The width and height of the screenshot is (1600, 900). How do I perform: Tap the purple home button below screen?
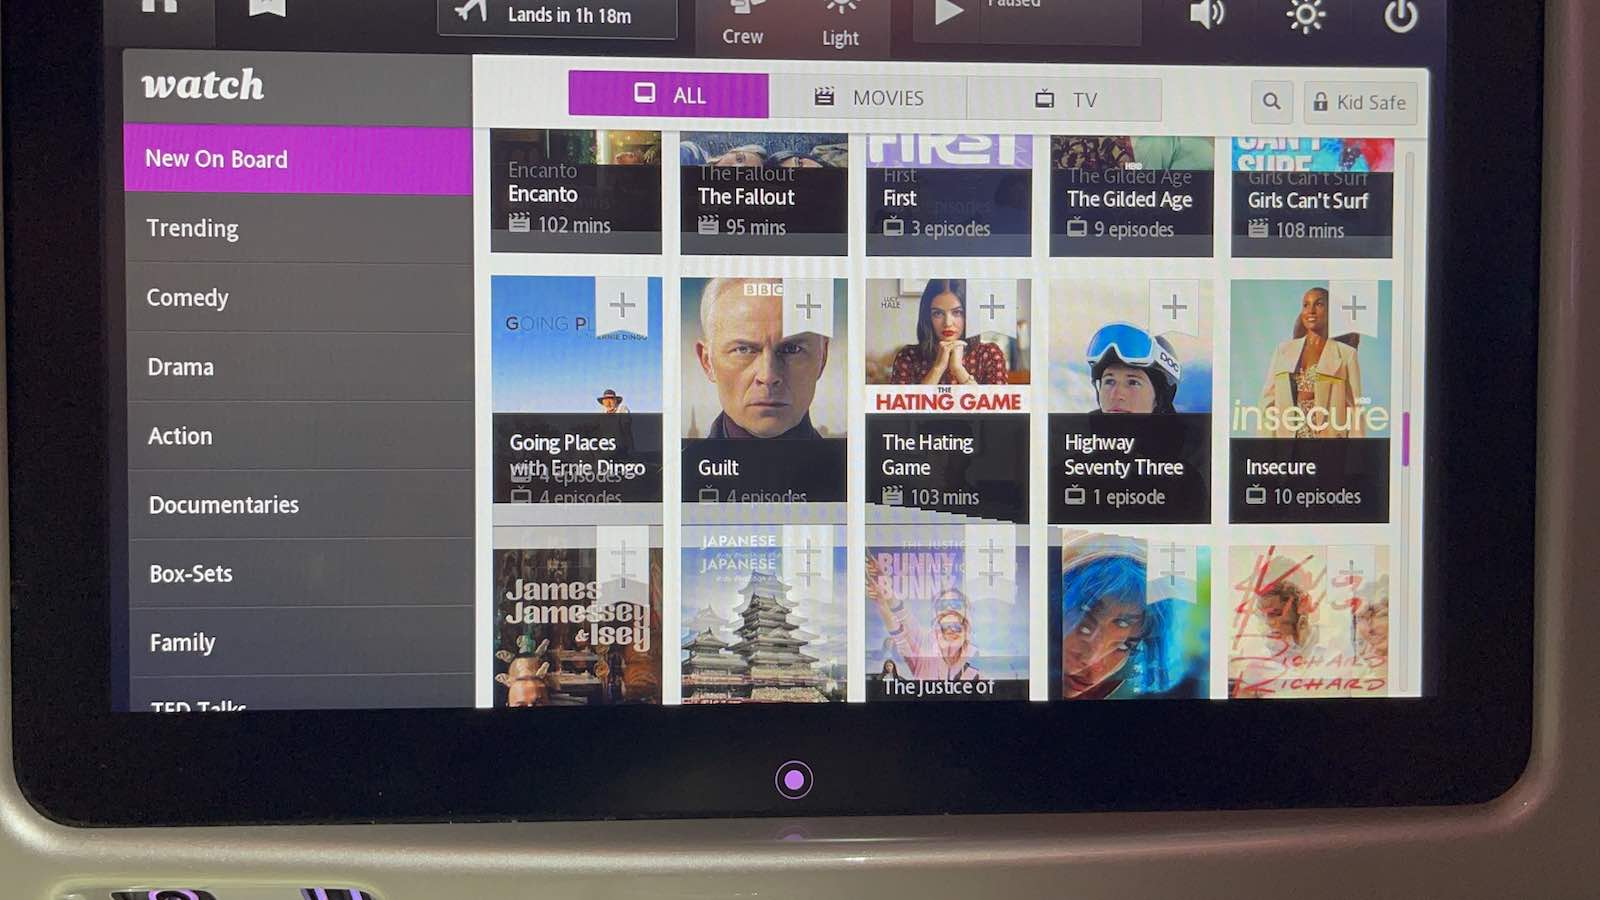point(794,780)
